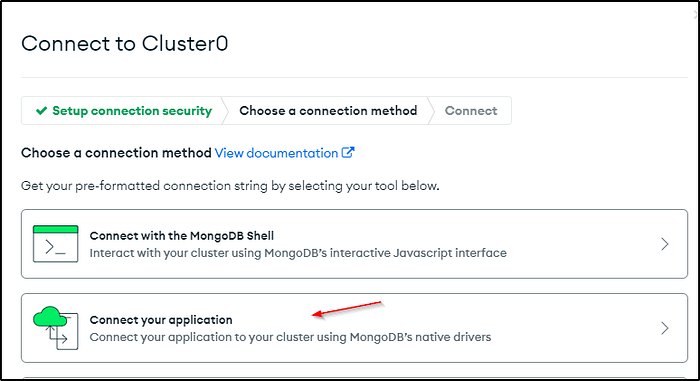The width and height of the screenshot is (700, 381).
Task: Jump to the Connect step
Action: [x=471, y=111]
